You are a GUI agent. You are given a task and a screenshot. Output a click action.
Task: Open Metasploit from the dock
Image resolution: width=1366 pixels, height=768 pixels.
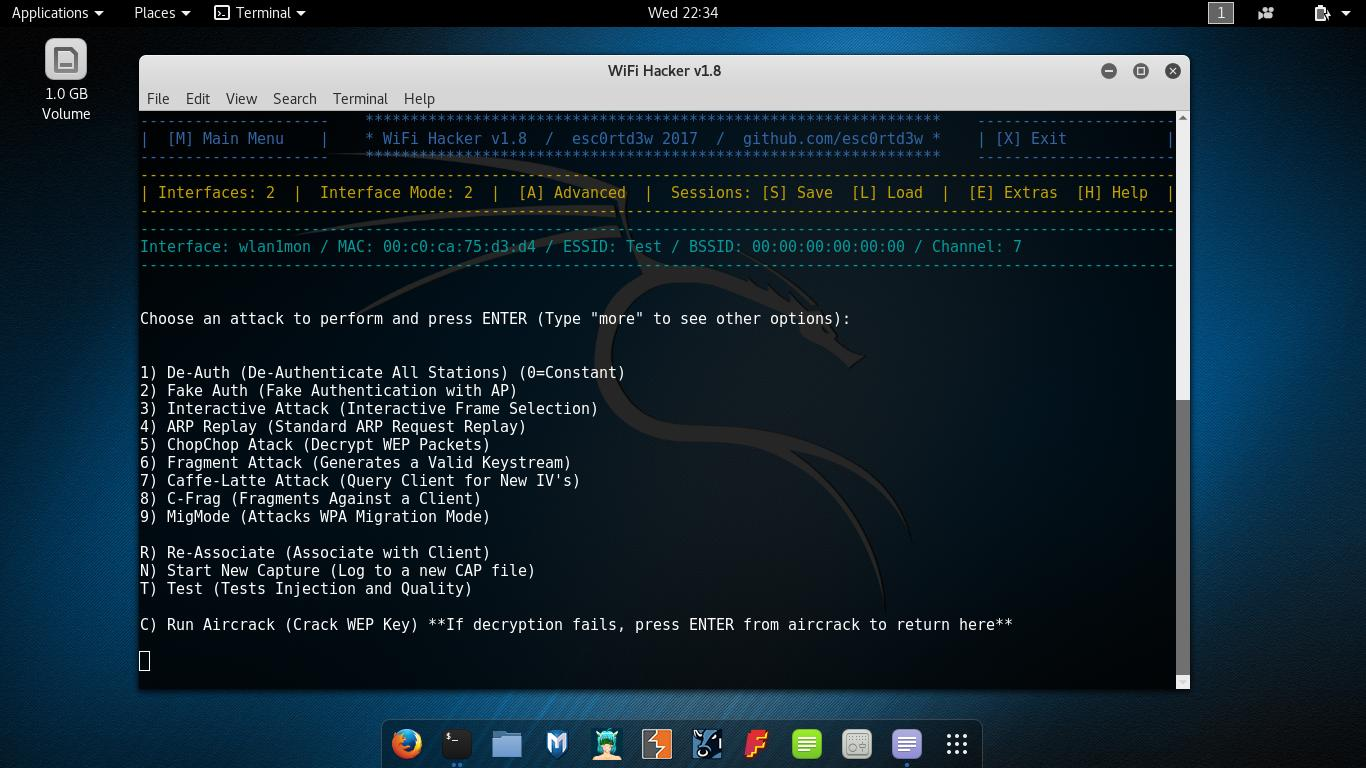click(x=556, y=744)
